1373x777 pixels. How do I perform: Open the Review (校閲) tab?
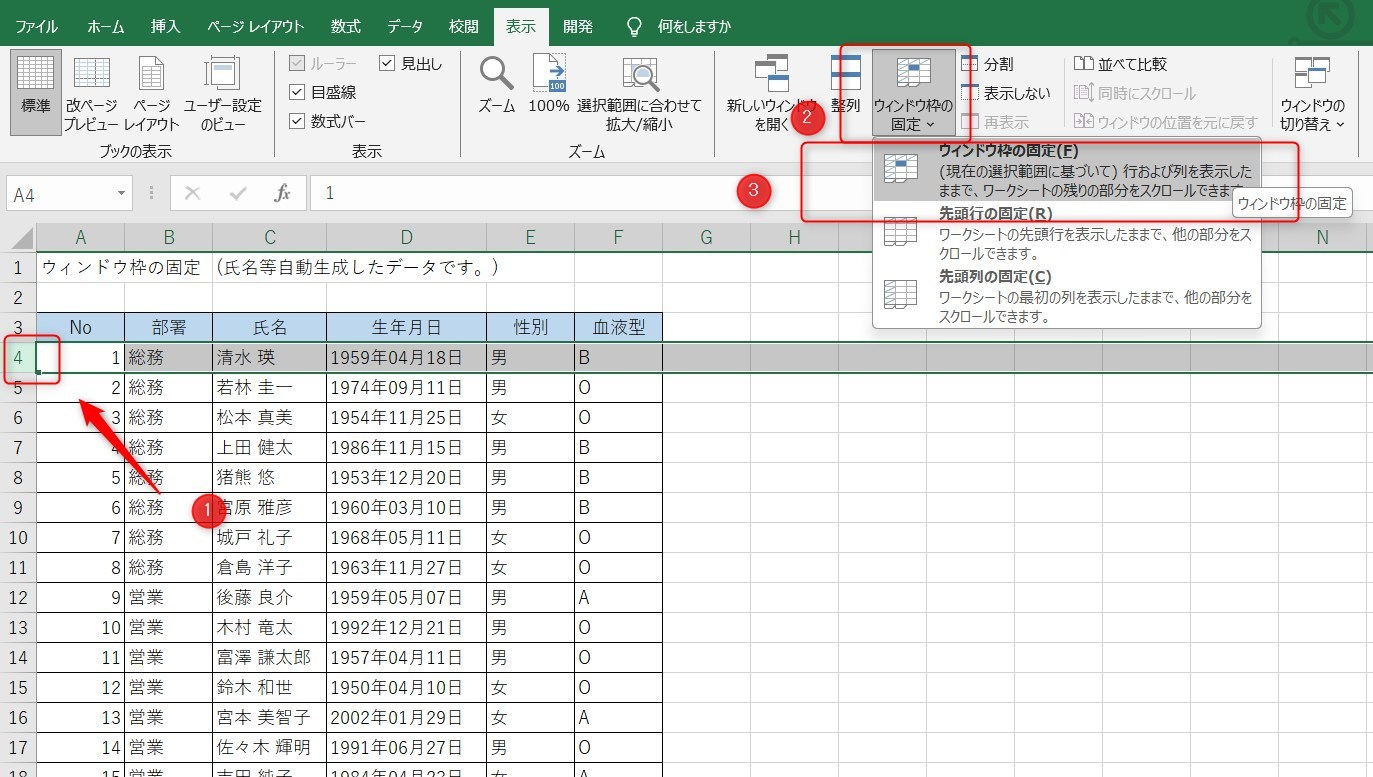[464, 27]
